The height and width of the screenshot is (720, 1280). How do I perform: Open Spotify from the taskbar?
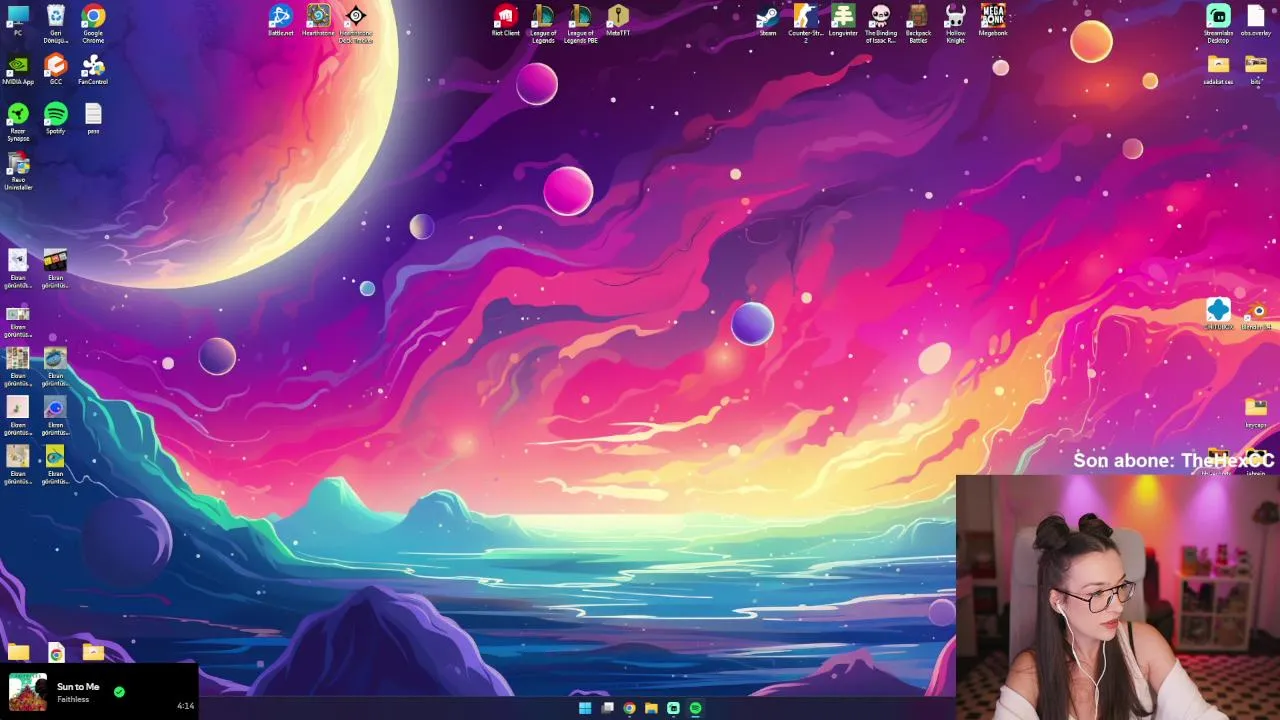coord(696,708)
